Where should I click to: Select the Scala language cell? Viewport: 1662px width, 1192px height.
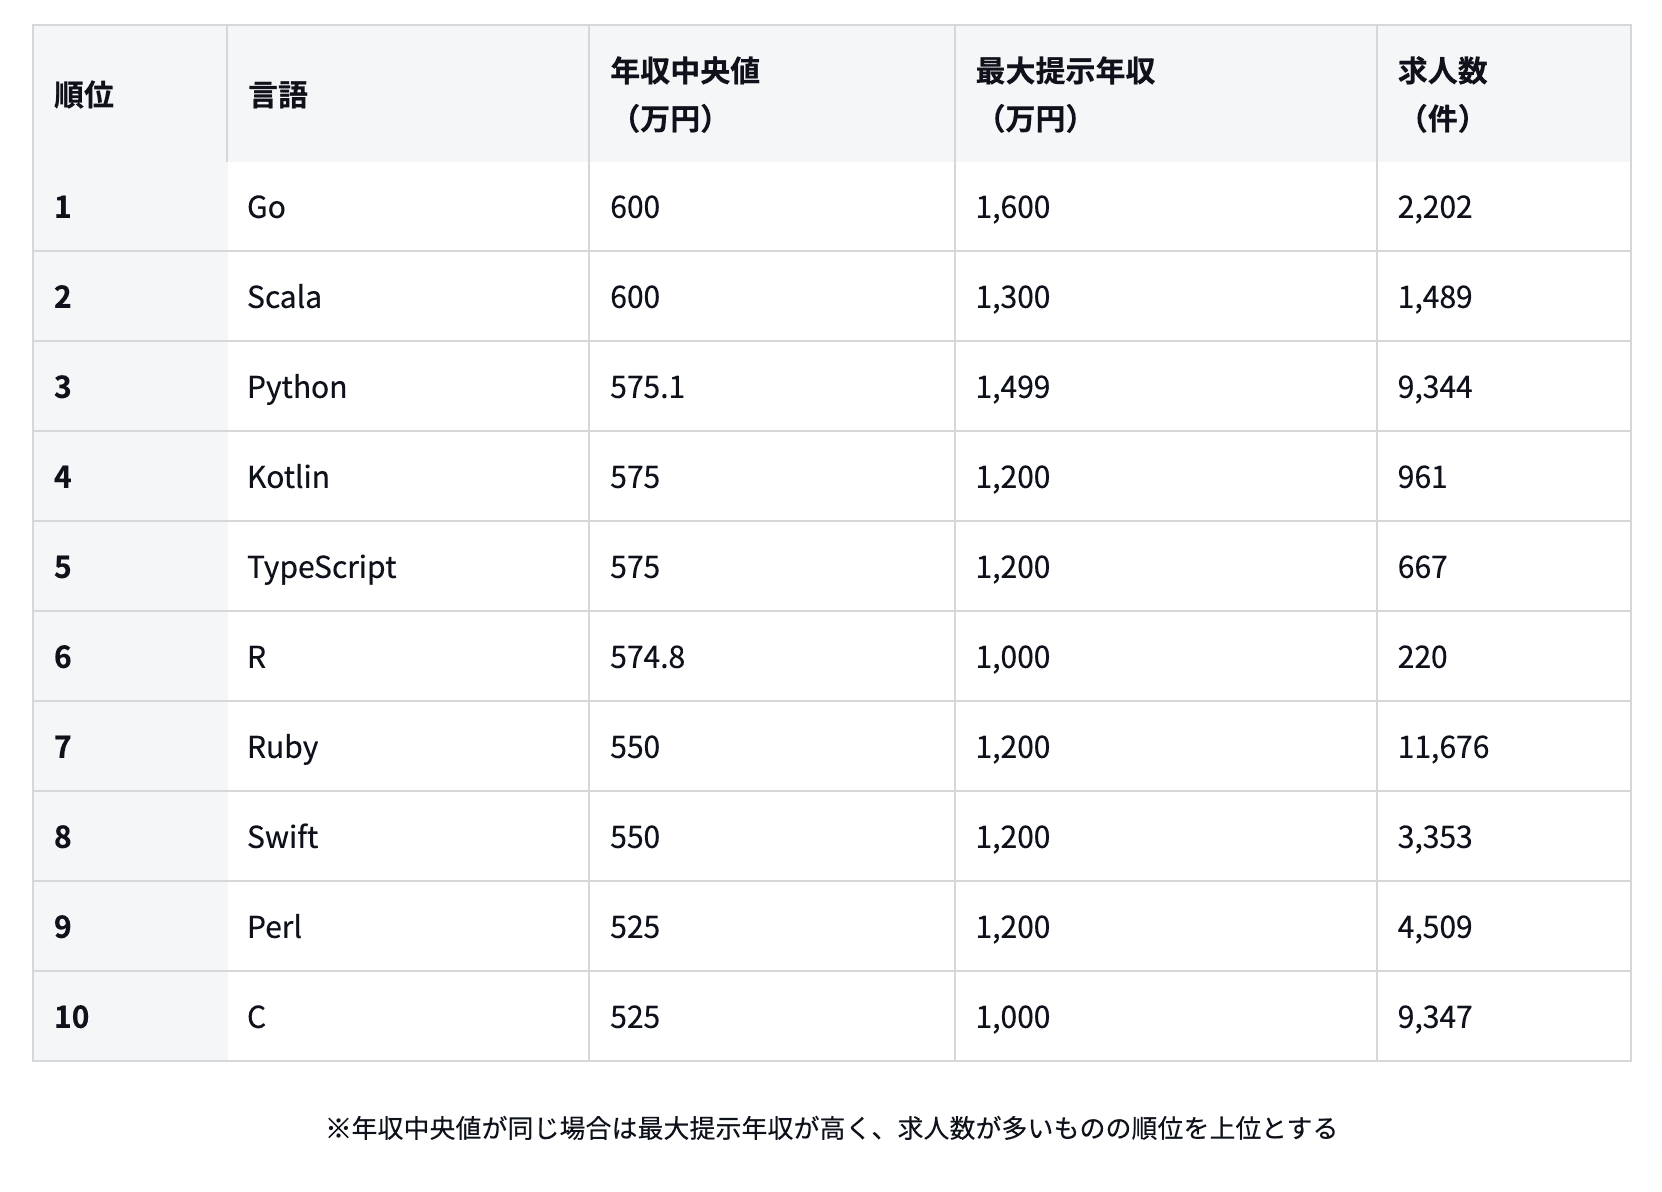284,297
